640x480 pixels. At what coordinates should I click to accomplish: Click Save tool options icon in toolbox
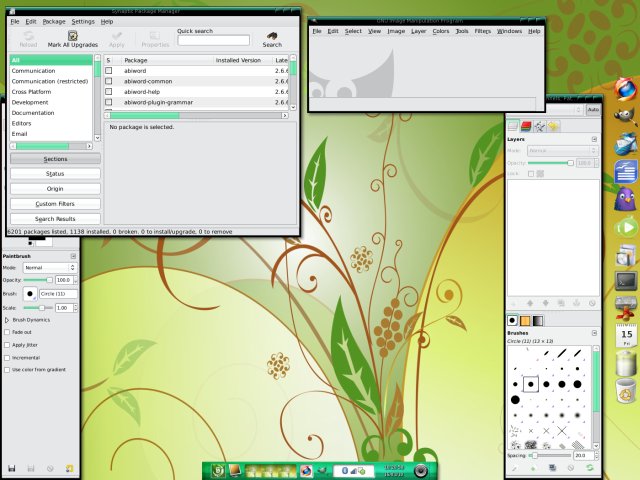[x=11, y=469]
